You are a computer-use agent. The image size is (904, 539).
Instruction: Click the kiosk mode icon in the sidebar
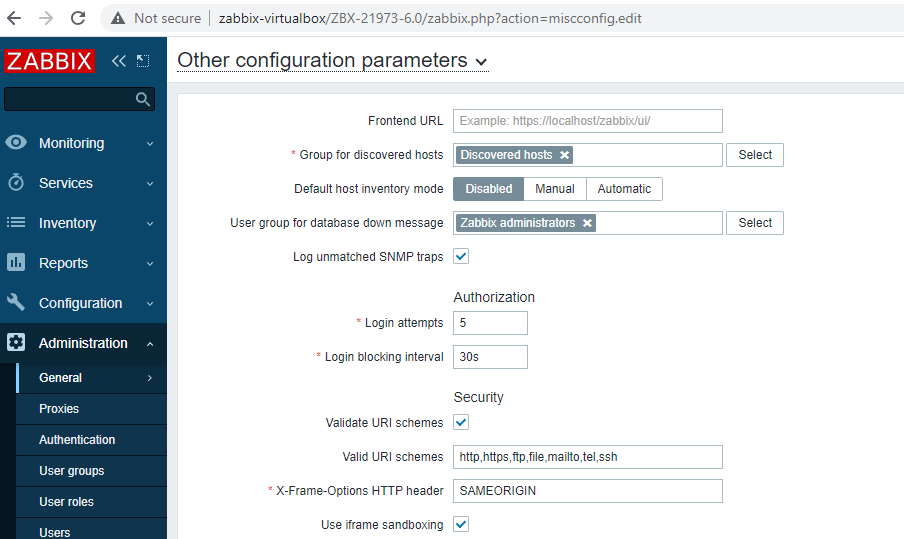click(x=143, y=61)
